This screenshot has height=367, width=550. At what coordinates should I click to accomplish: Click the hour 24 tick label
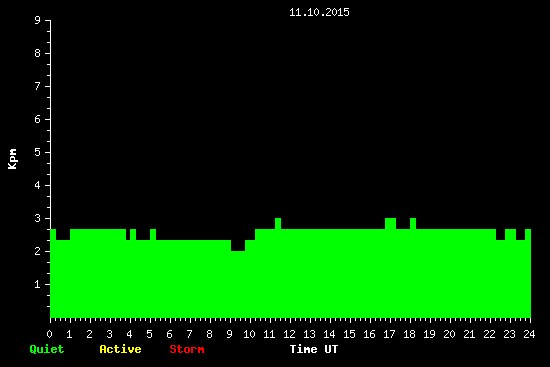tap(529, 334)
